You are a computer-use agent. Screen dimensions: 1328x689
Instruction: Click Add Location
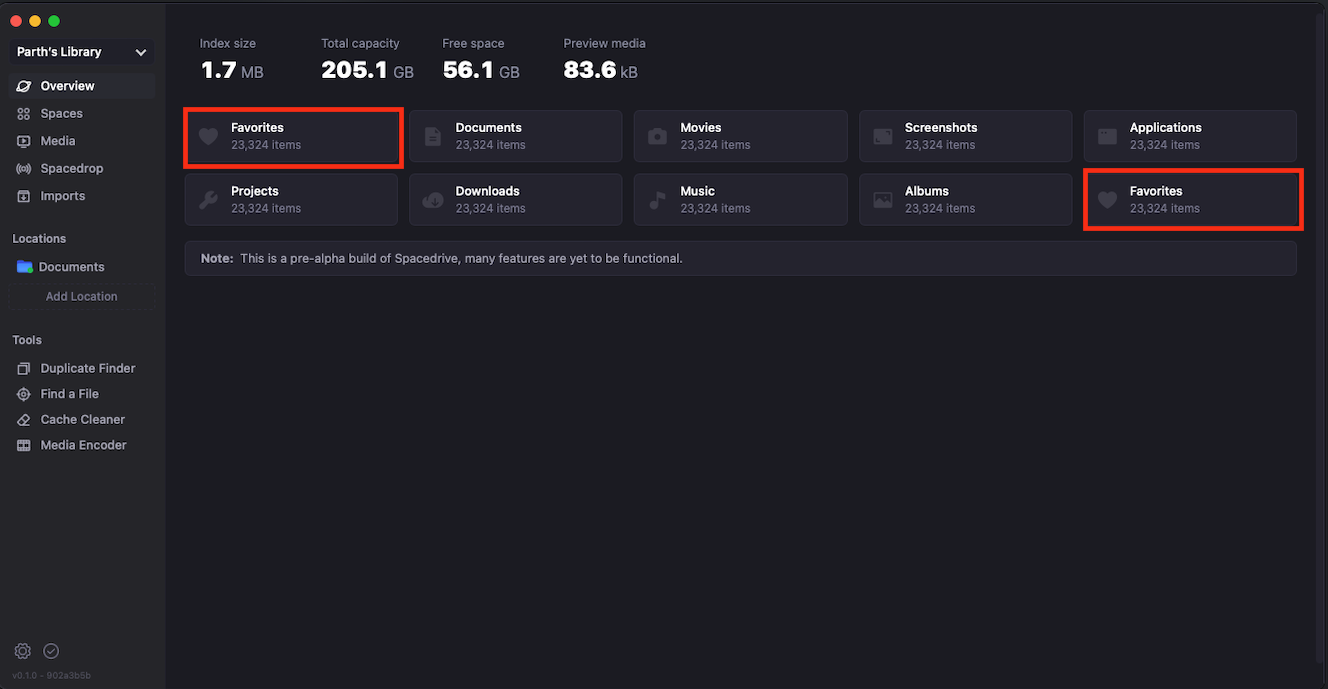(x=81, y=296)
